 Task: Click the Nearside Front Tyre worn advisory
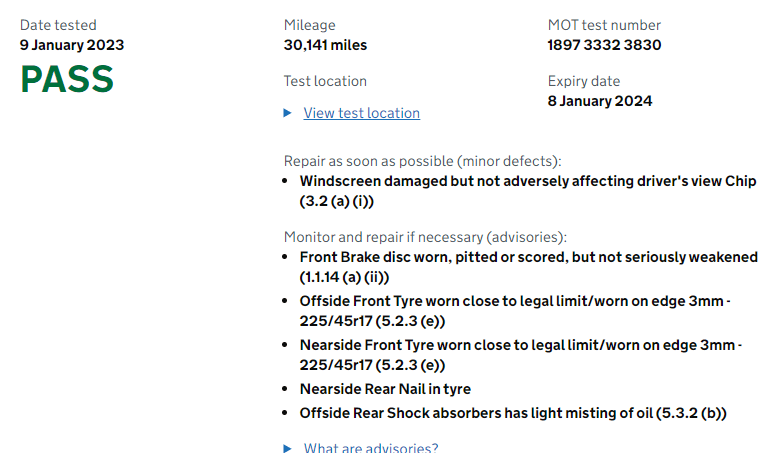521,355
